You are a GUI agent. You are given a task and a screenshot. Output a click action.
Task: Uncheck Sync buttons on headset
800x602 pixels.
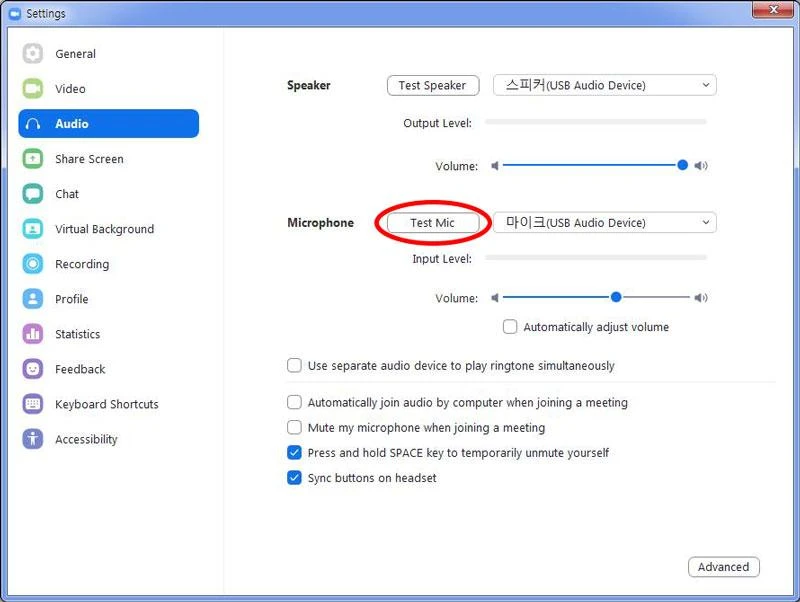294,478
